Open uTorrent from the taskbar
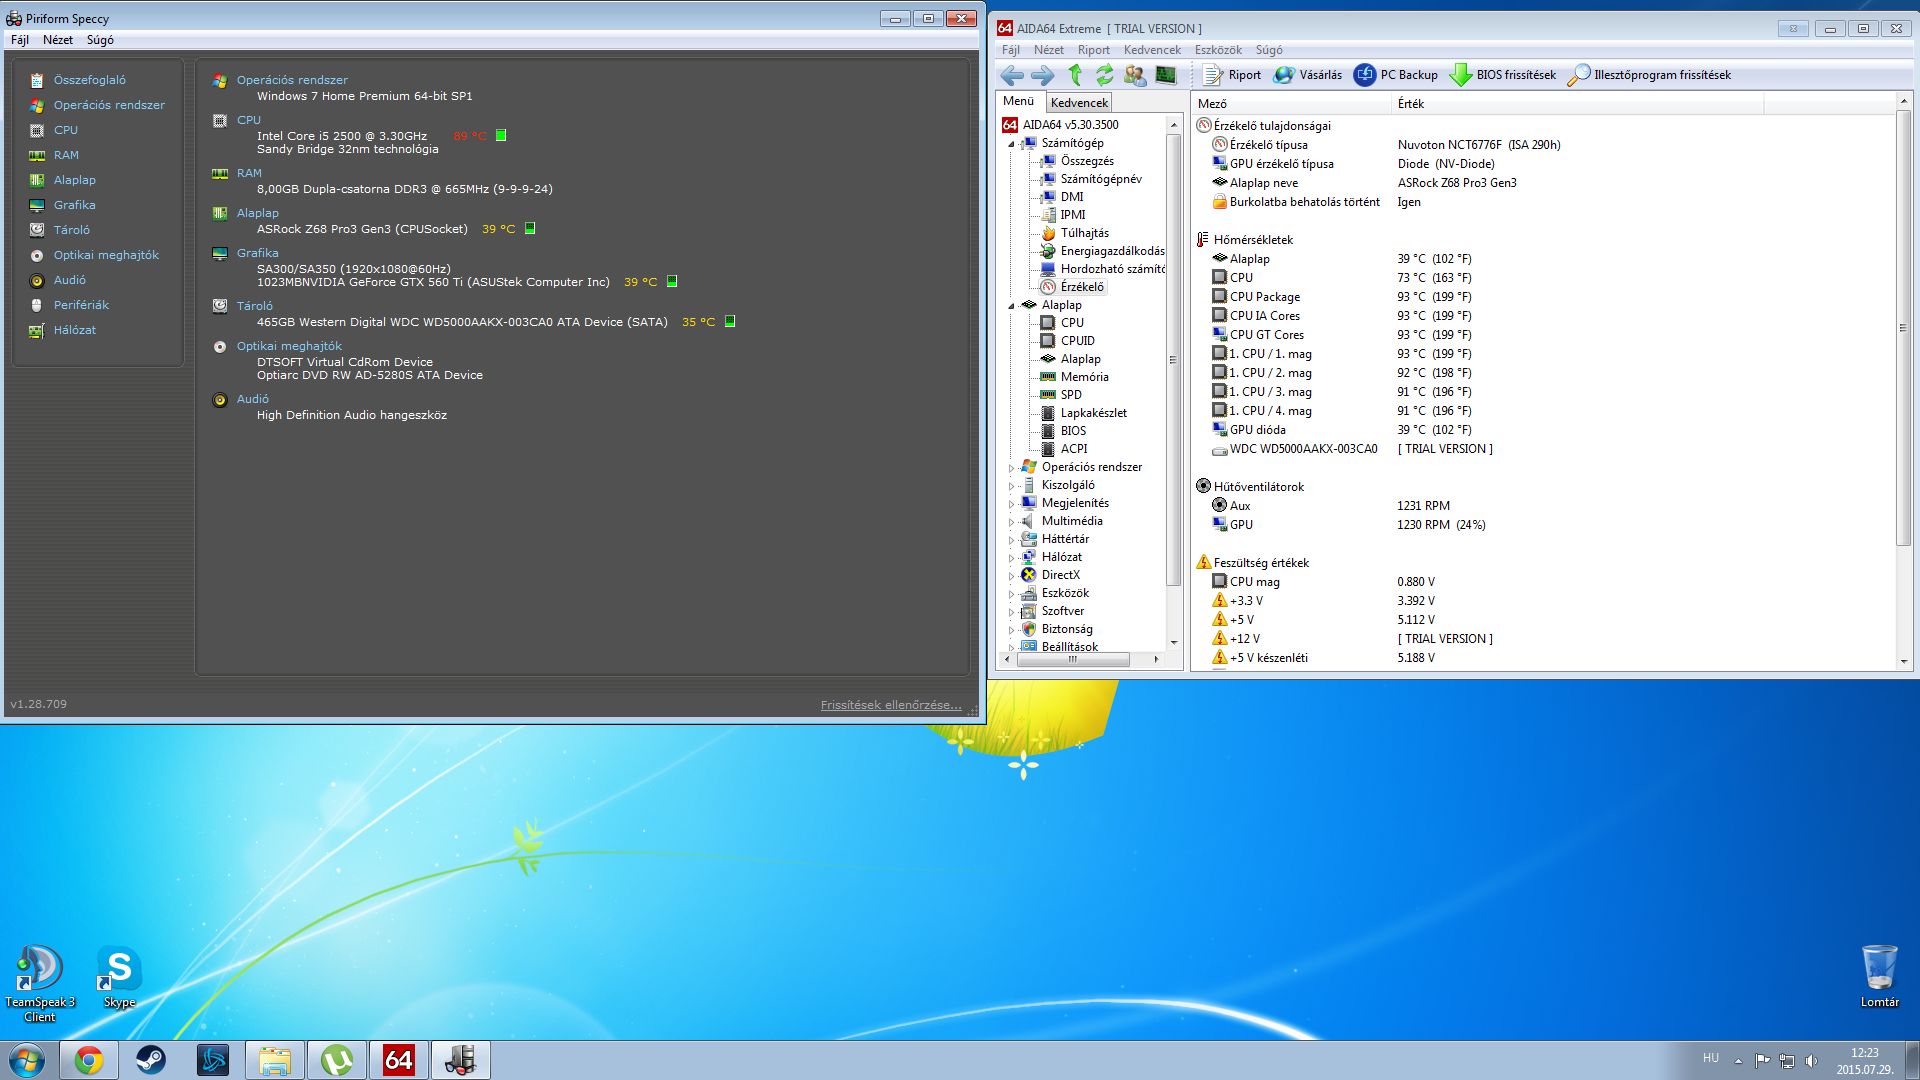 337,1060
